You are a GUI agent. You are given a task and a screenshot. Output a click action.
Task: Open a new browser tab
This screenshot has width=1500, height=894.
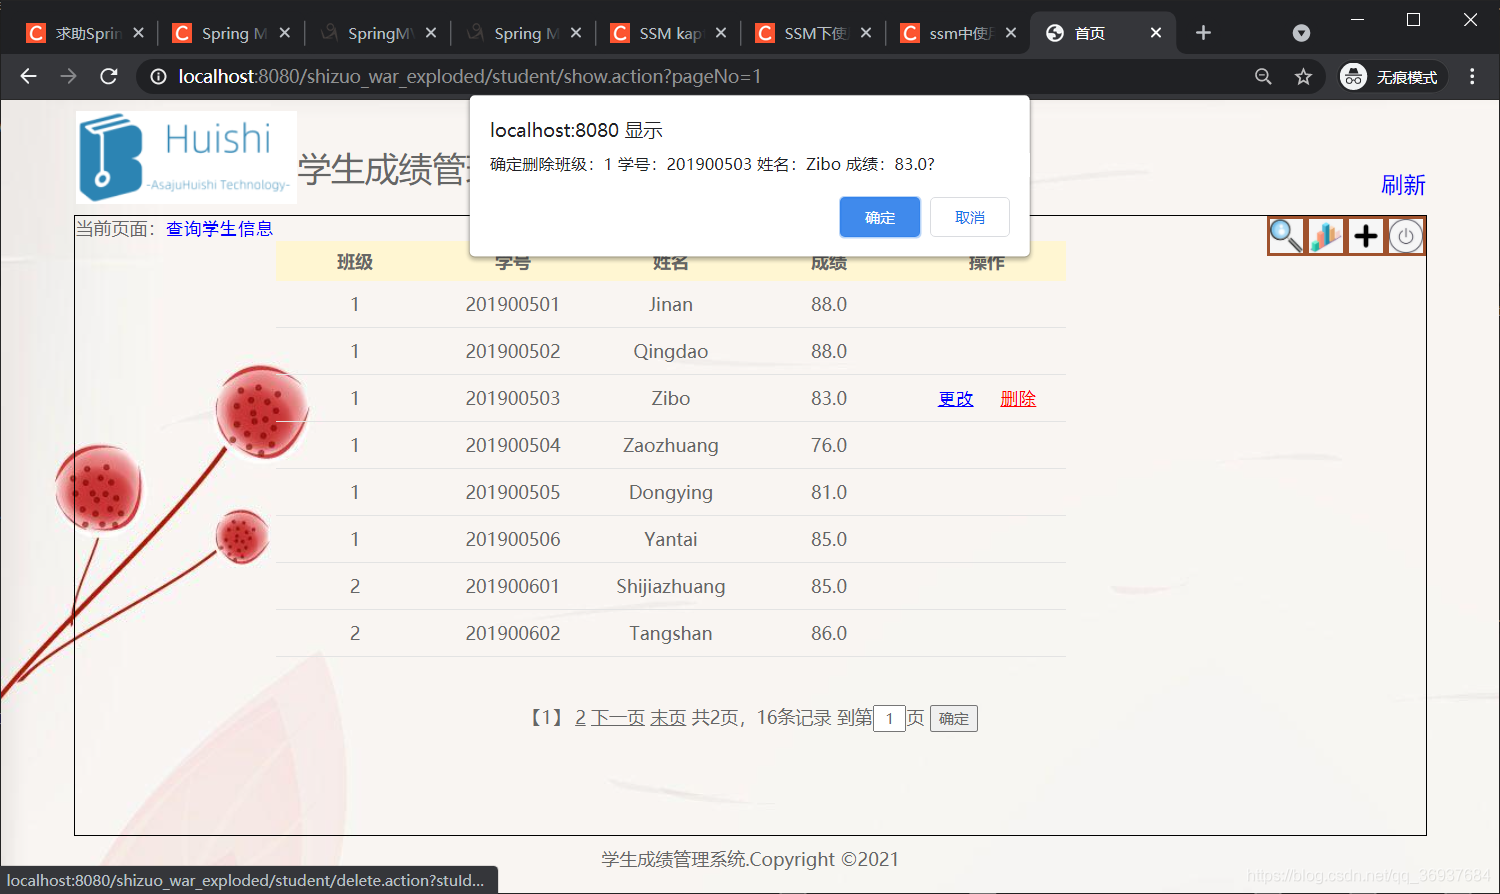click(x=1203, y=33)
